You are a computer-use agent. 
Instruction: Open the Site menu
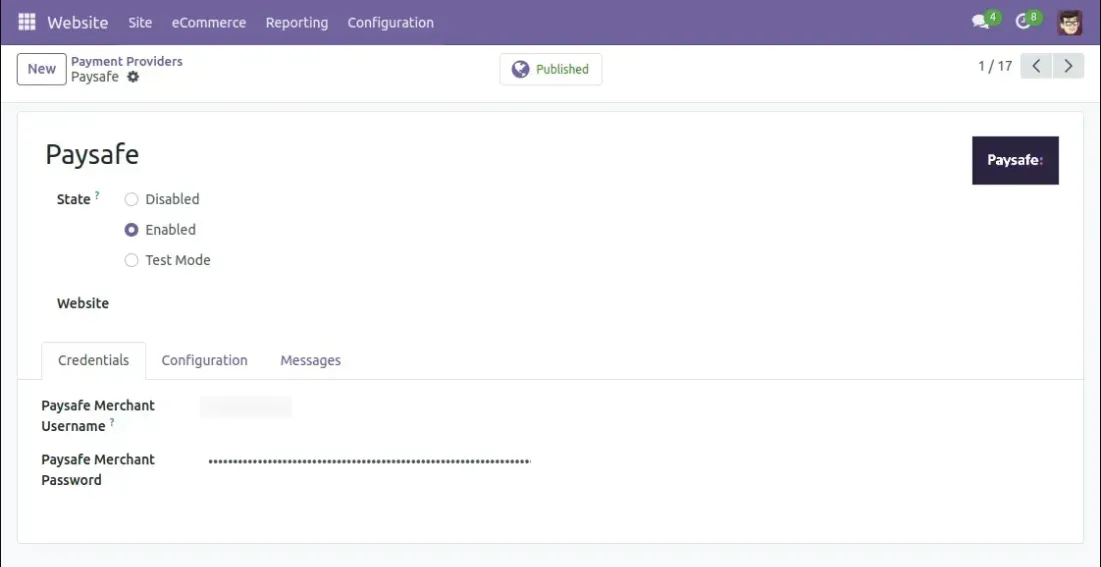[x=140, y=22]
